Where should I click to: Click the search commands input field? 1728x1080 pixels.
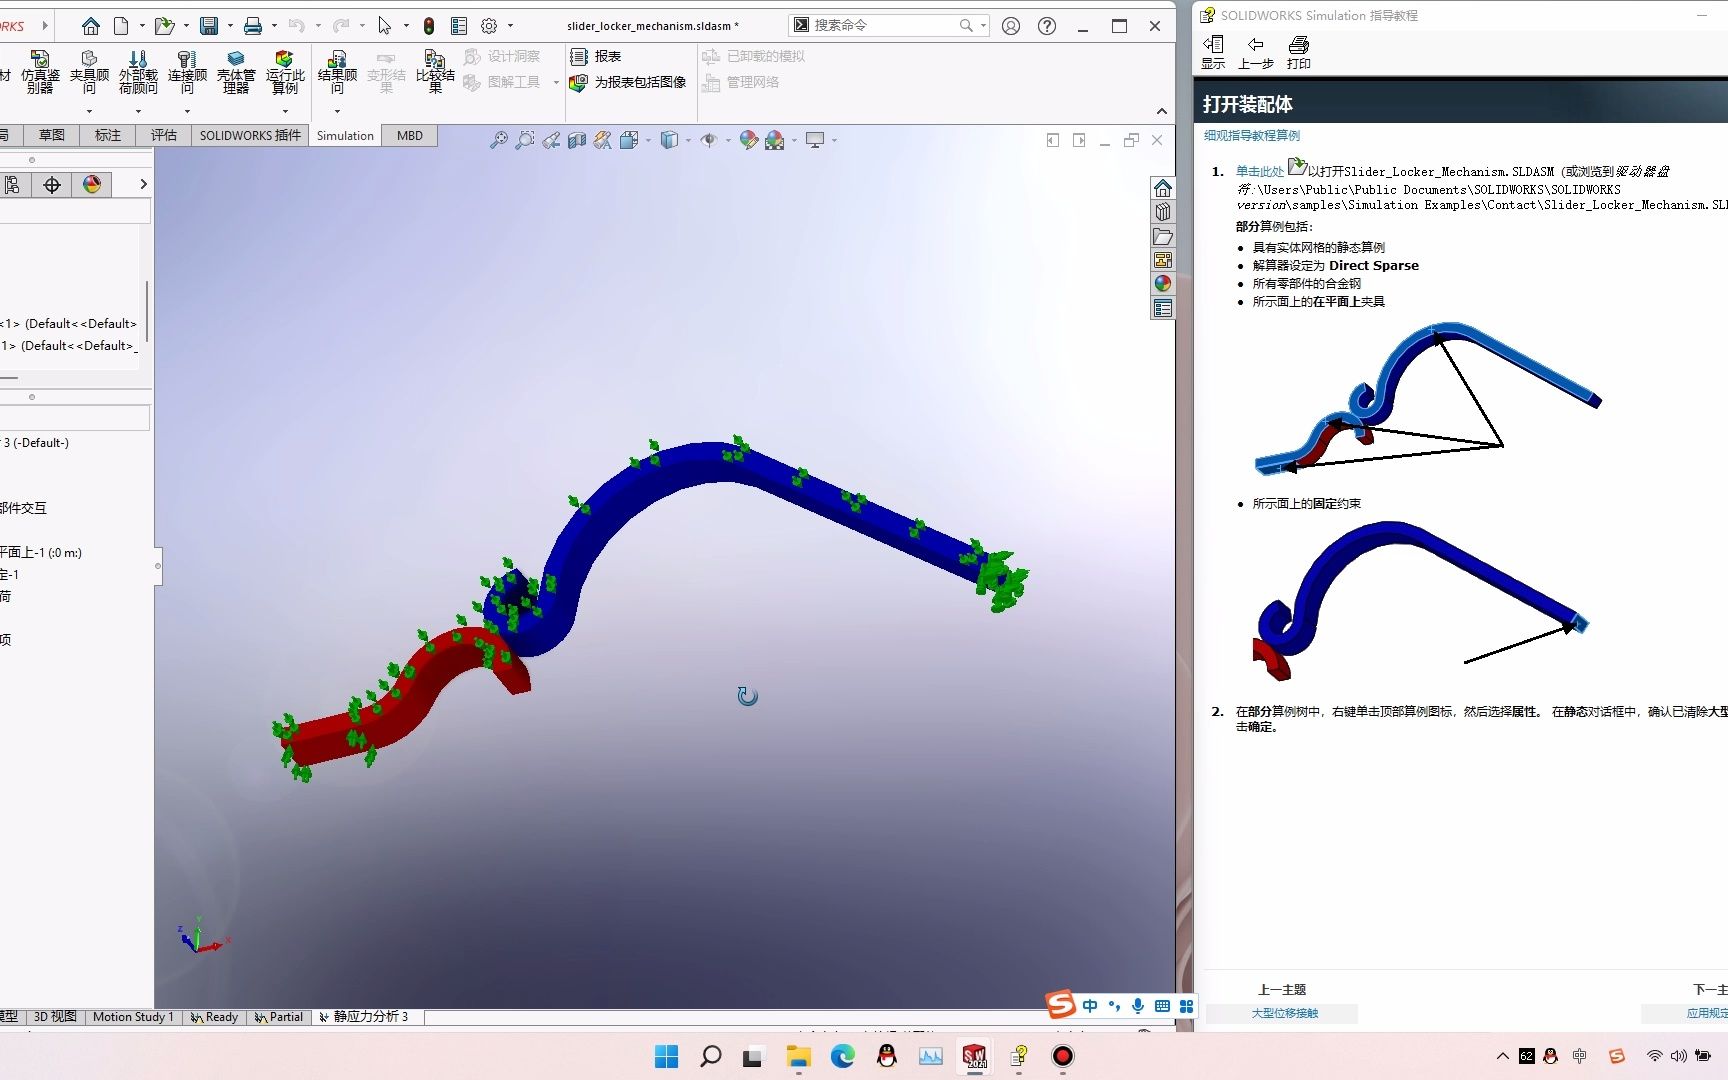[884, 25]
